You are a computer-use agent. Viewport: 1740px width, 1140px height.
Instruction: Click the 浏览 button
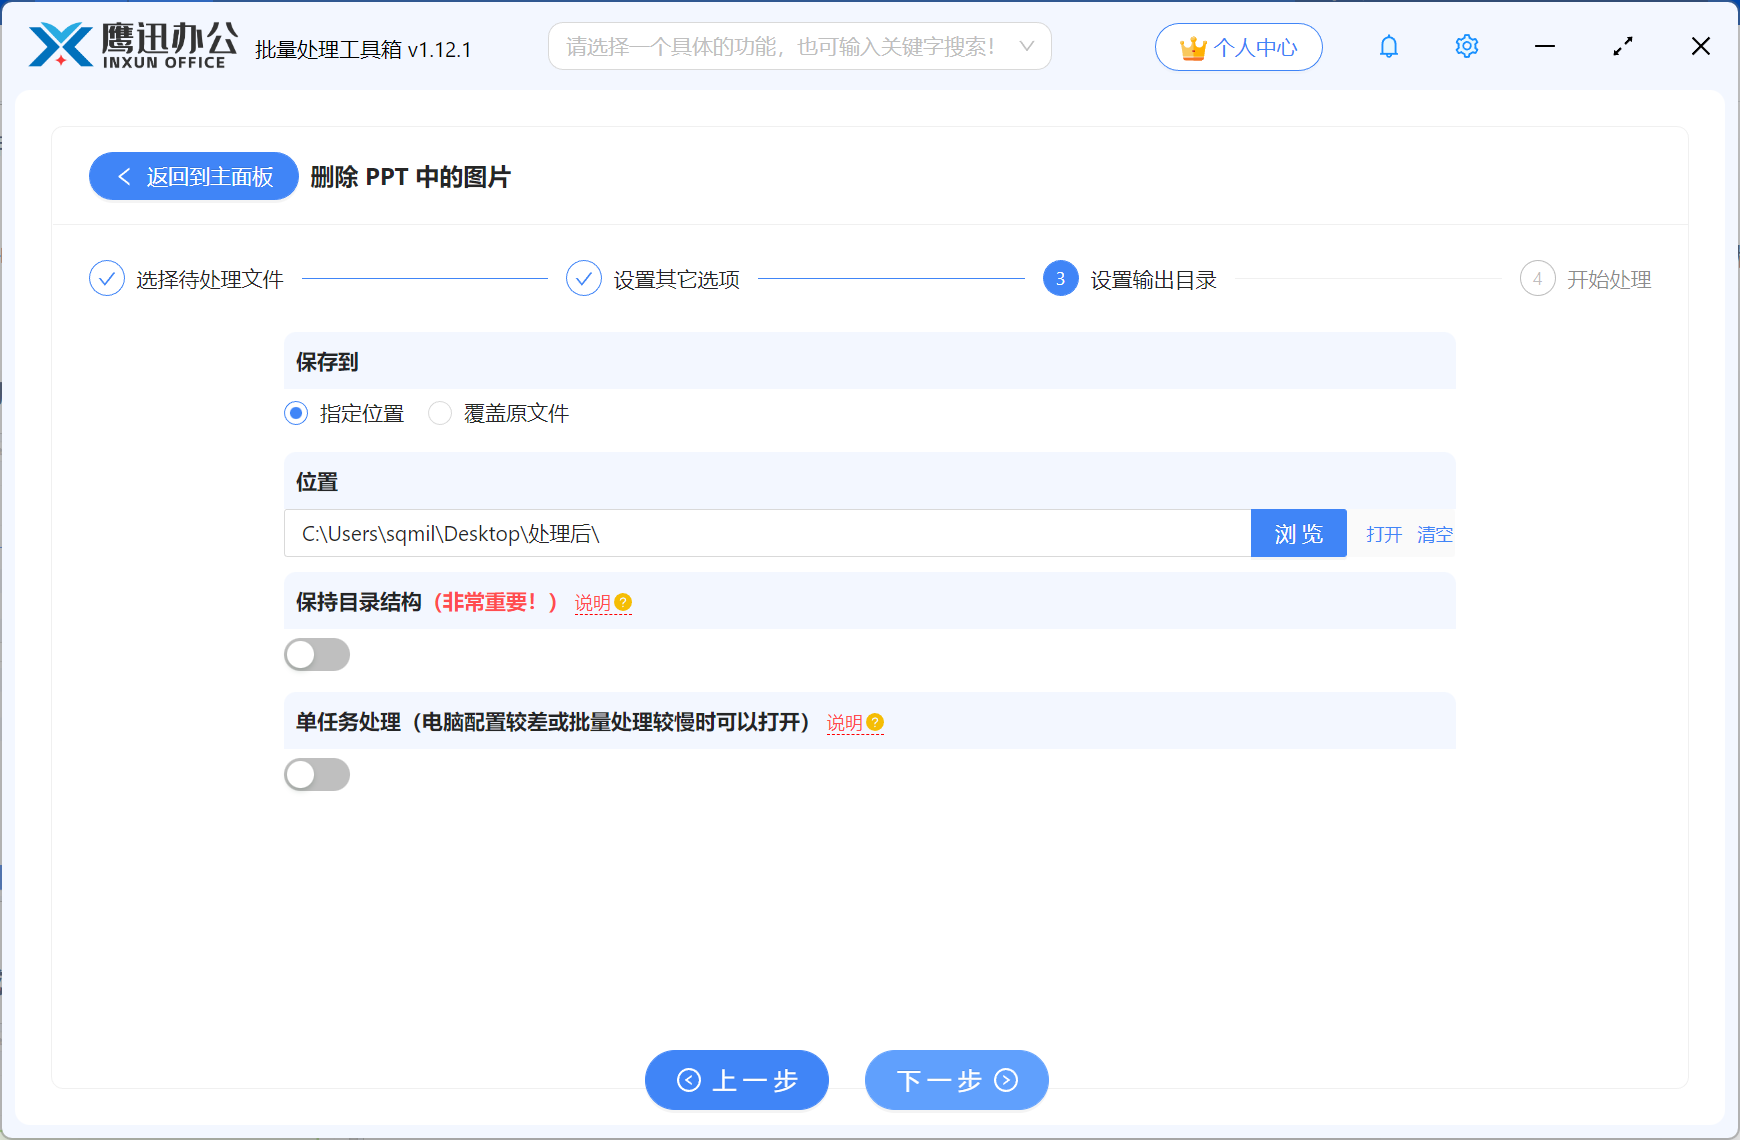point(1298,533)
